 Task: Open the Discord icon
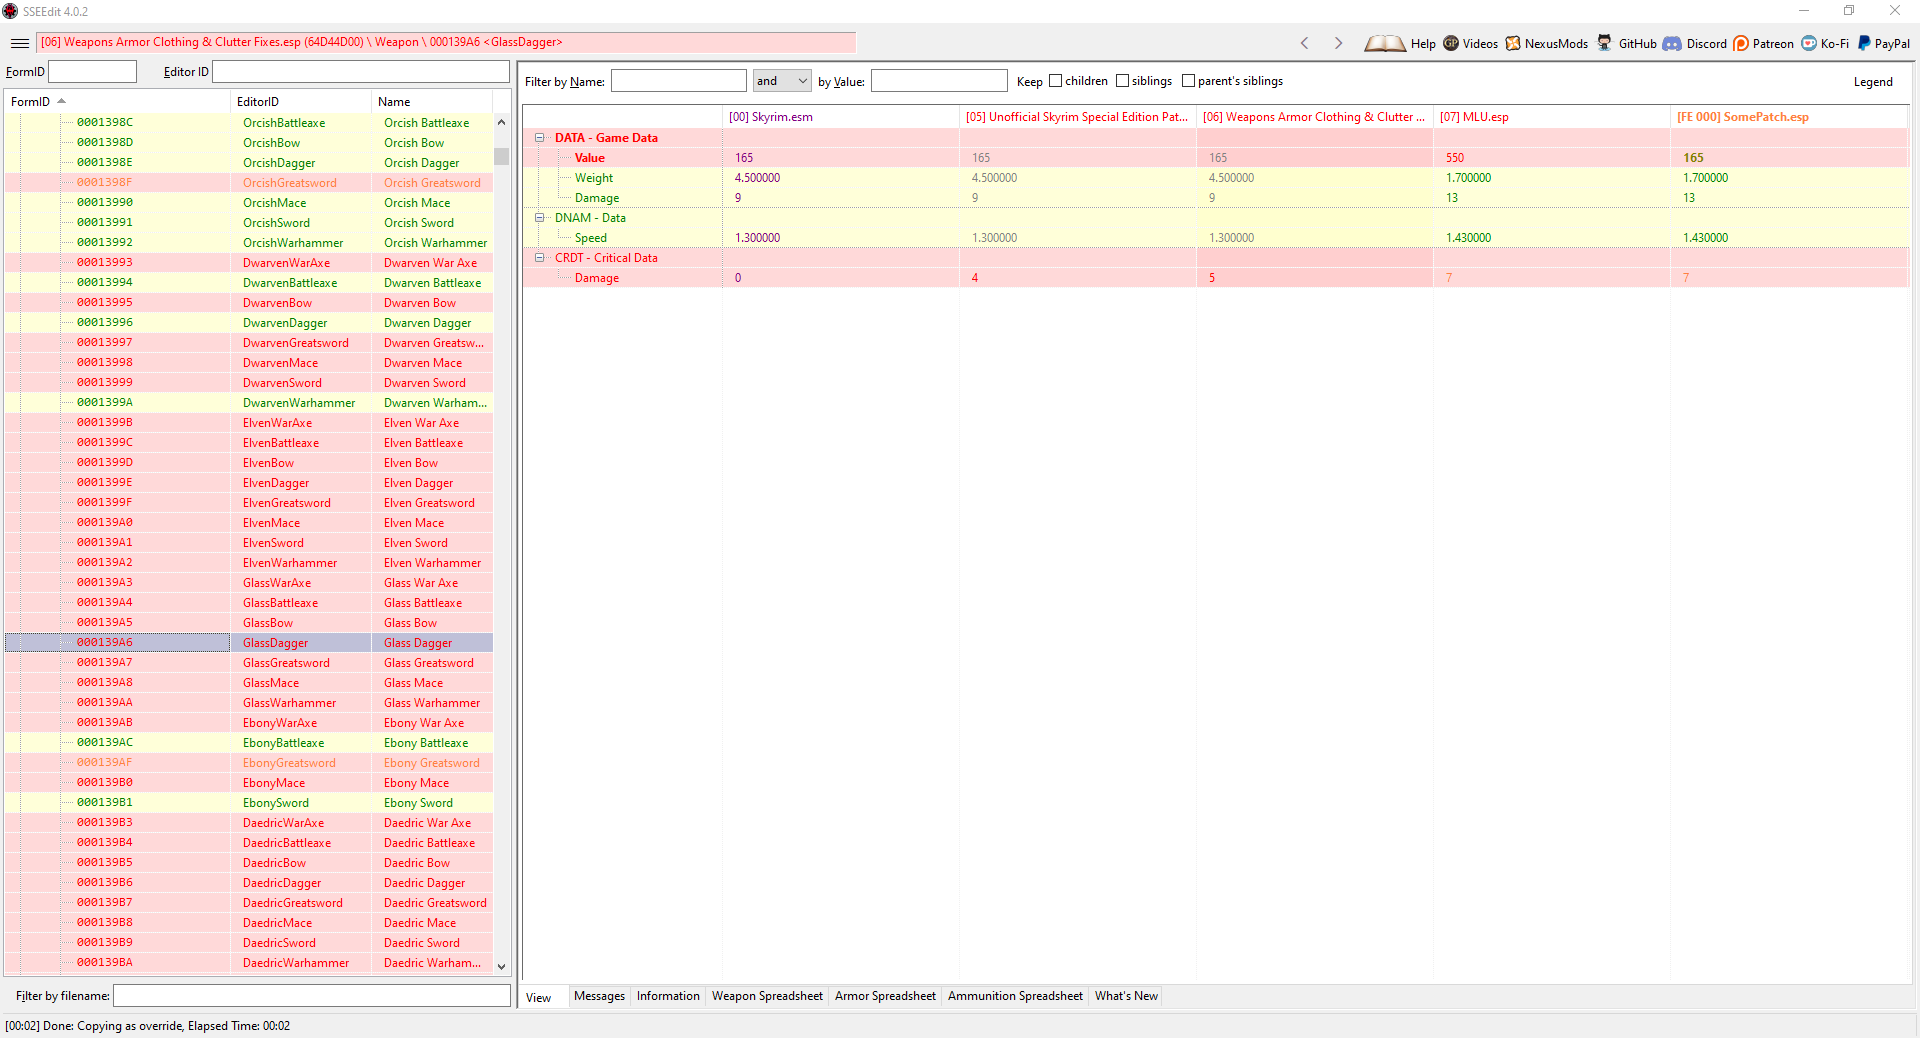[x=1672, y=43]
